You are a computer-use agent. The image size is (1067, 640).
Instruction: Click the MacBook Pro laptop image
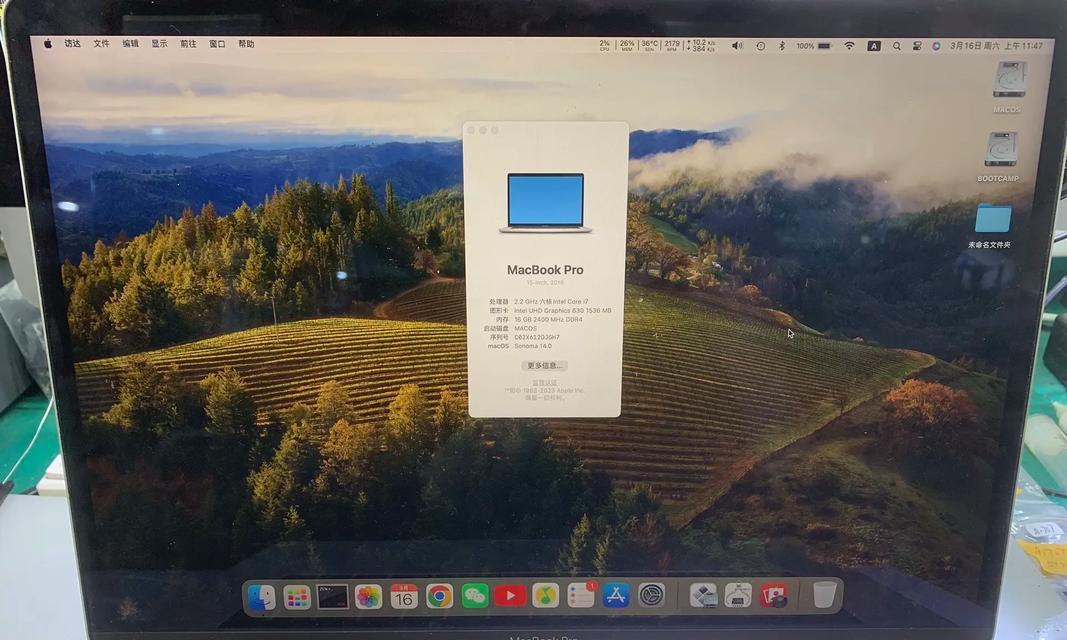(x=545, y=203)
